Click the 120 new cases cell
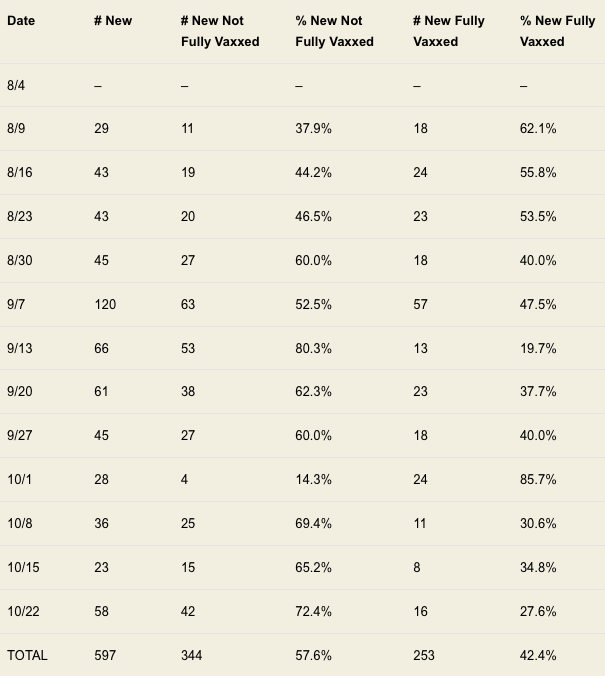This screenshot has height=676, width=605. pyautogui.click(x=104, y=304)
